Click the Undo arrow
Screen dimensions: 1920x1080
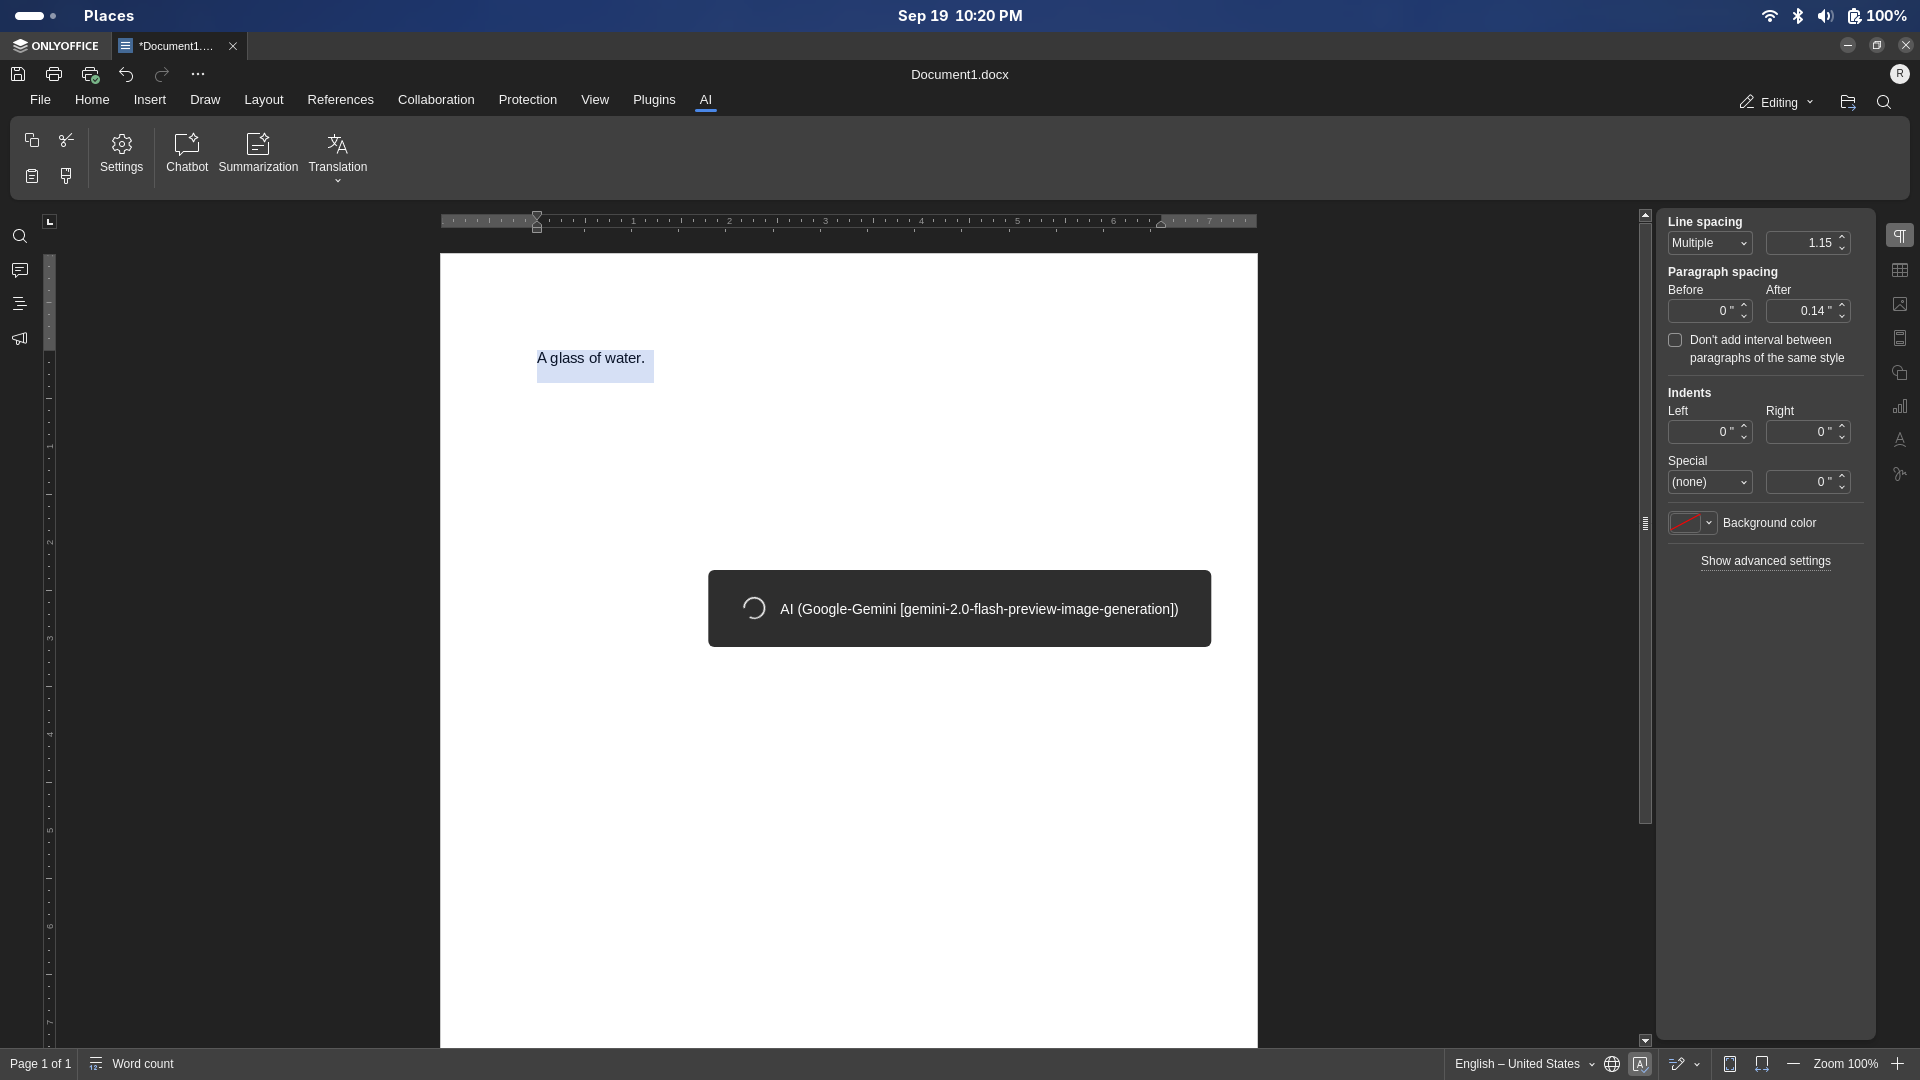click(126, 74)
